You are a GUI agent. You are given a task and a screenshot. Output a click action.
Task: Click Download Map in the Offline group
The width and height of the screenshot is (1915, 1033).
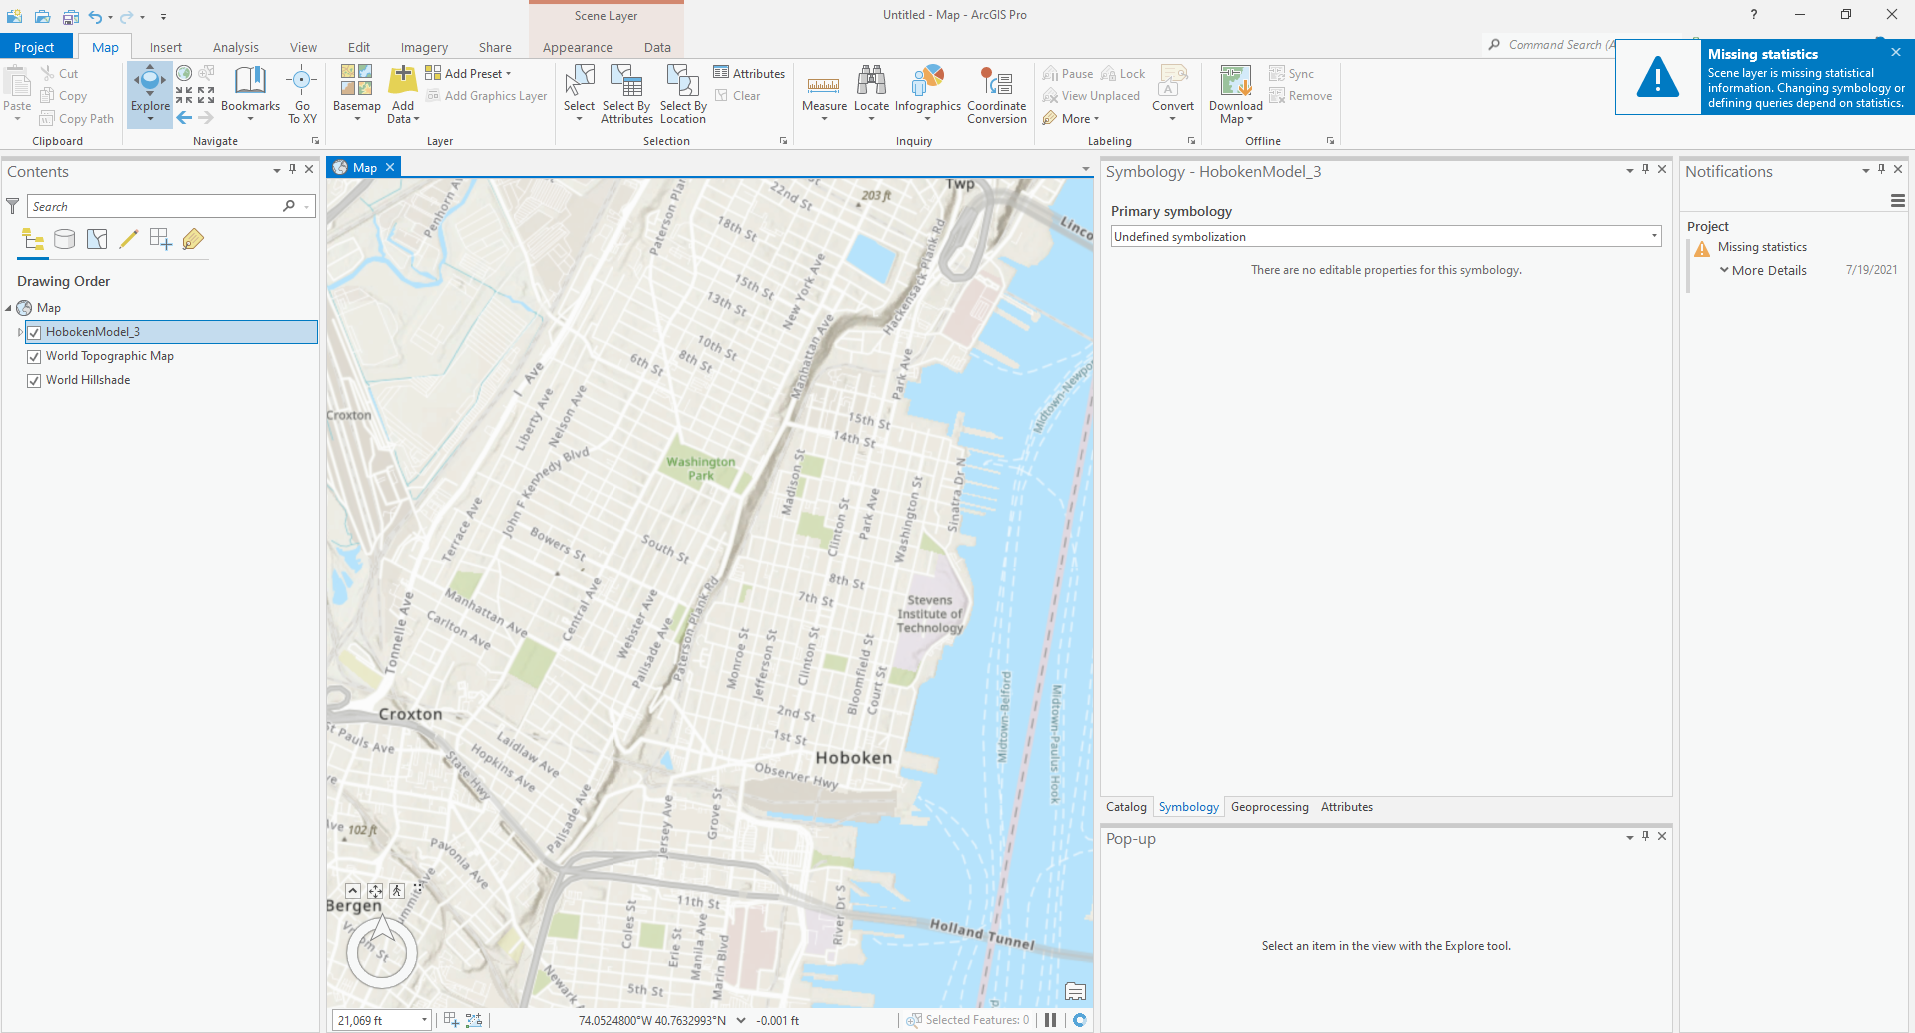(1234, 94)
